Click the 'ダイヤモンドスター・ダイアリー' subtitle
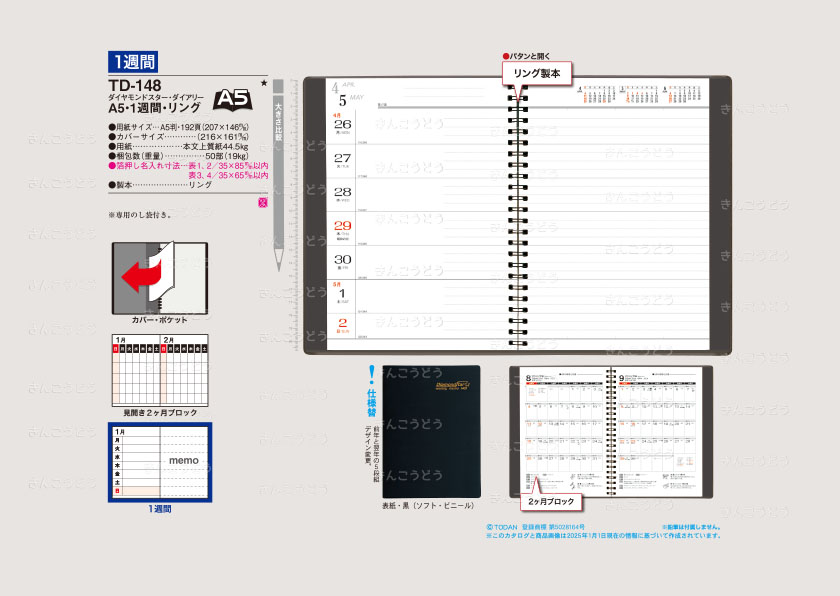Viewport: 840px width, 596px height. 156,97
